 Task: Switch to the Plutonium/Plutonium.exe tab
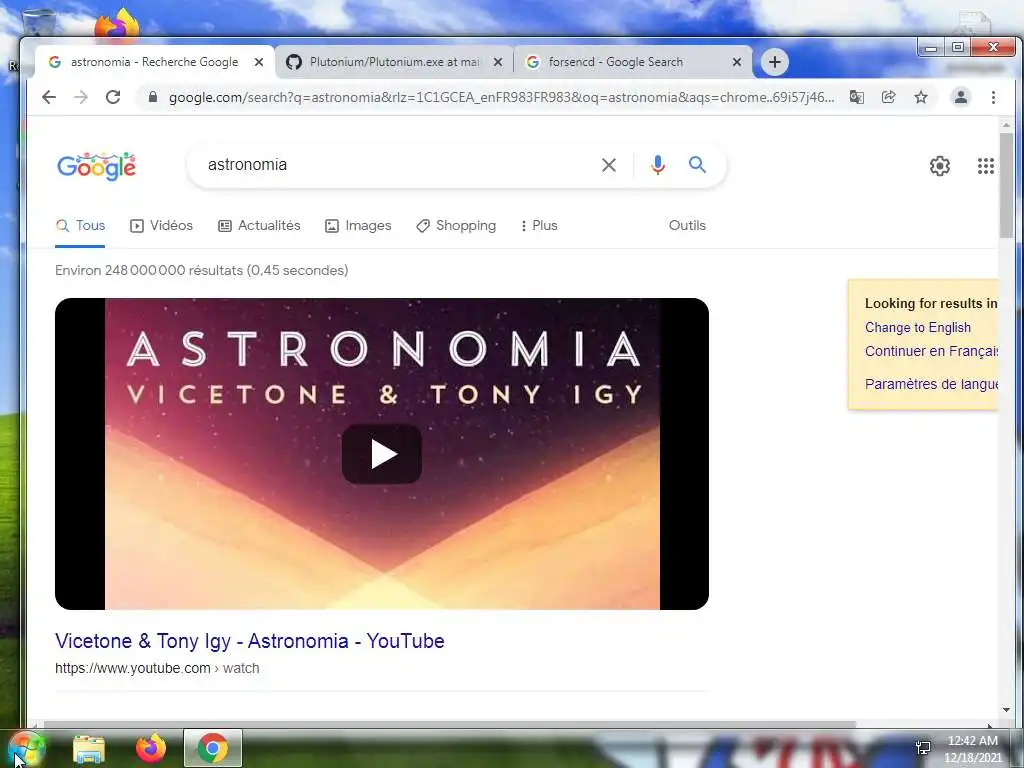pos(394,62)
